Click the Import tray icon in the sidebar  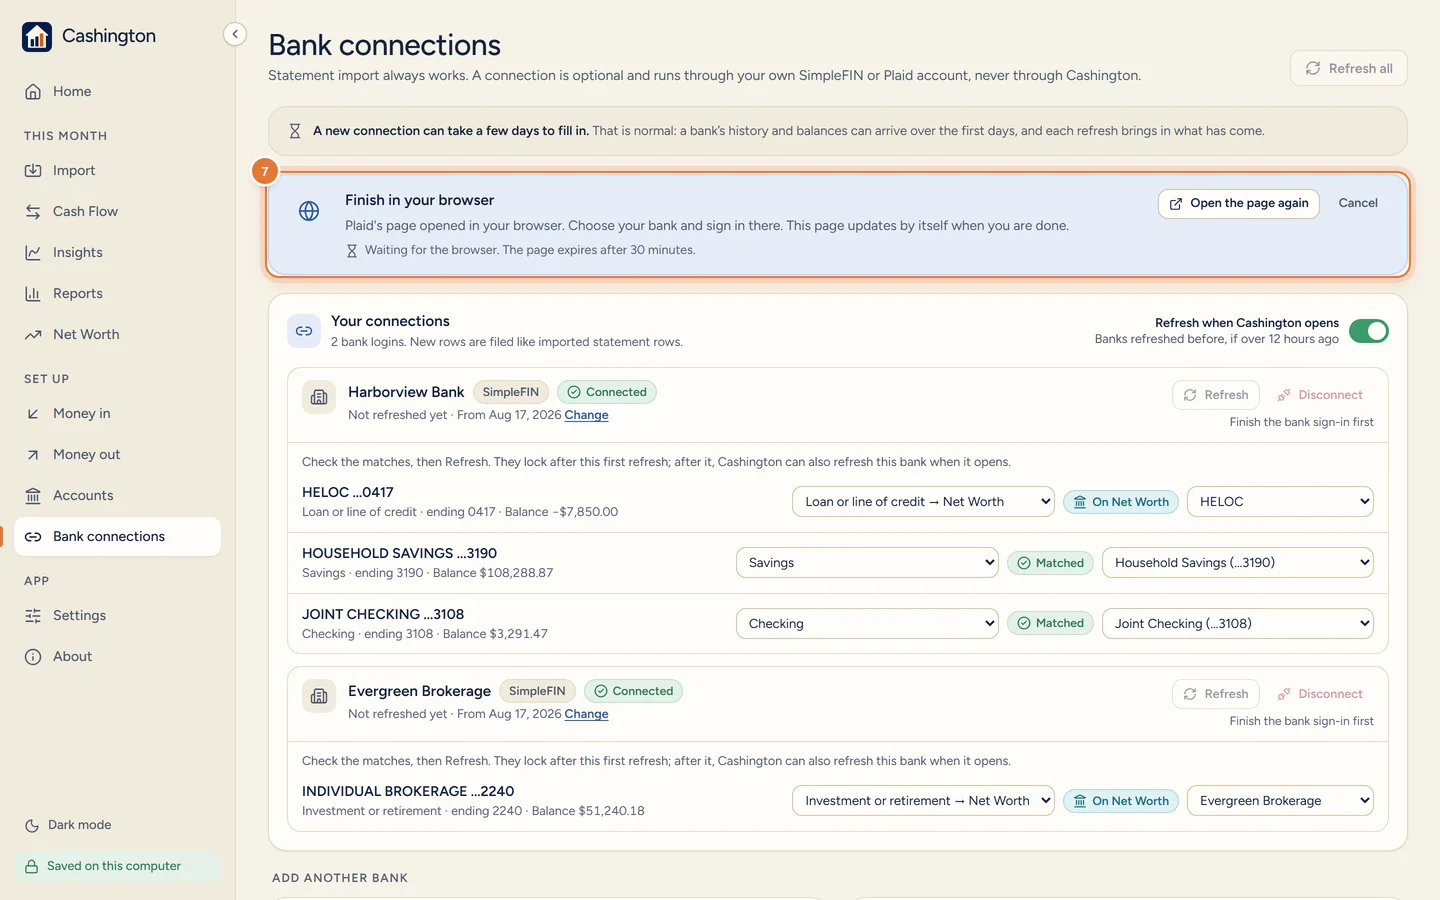coord(33,171)
